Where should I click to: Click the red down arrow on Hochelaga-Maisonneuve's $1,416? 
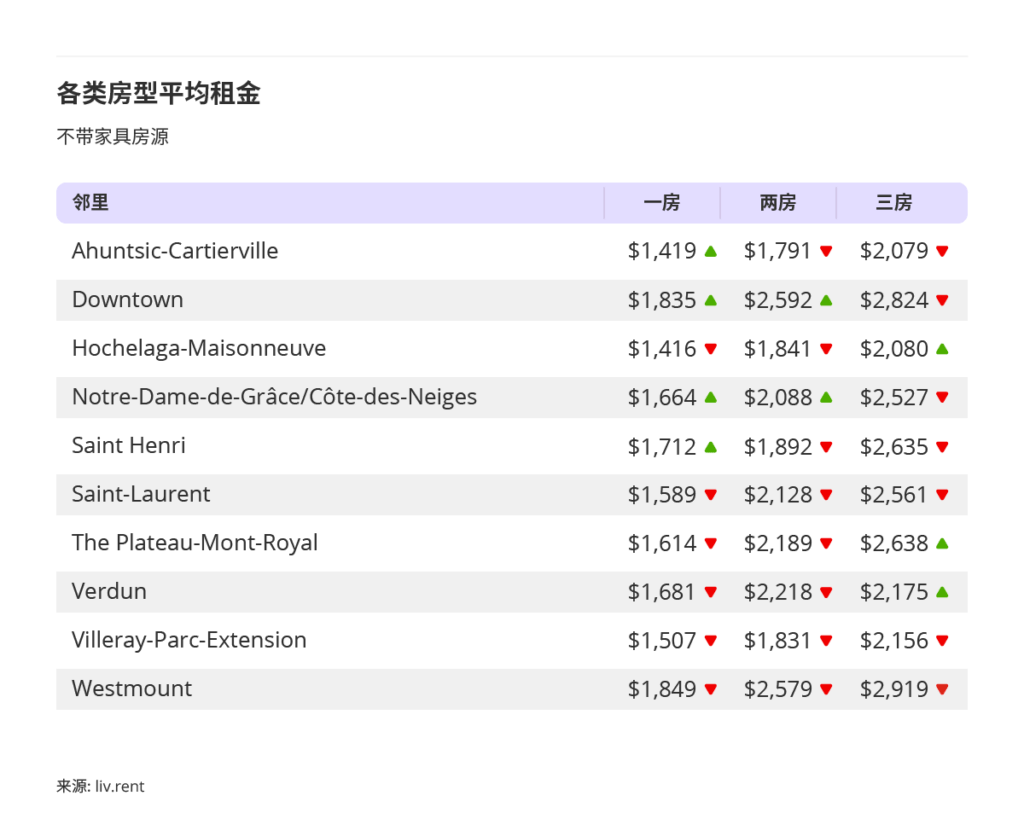tap(710, 348)
